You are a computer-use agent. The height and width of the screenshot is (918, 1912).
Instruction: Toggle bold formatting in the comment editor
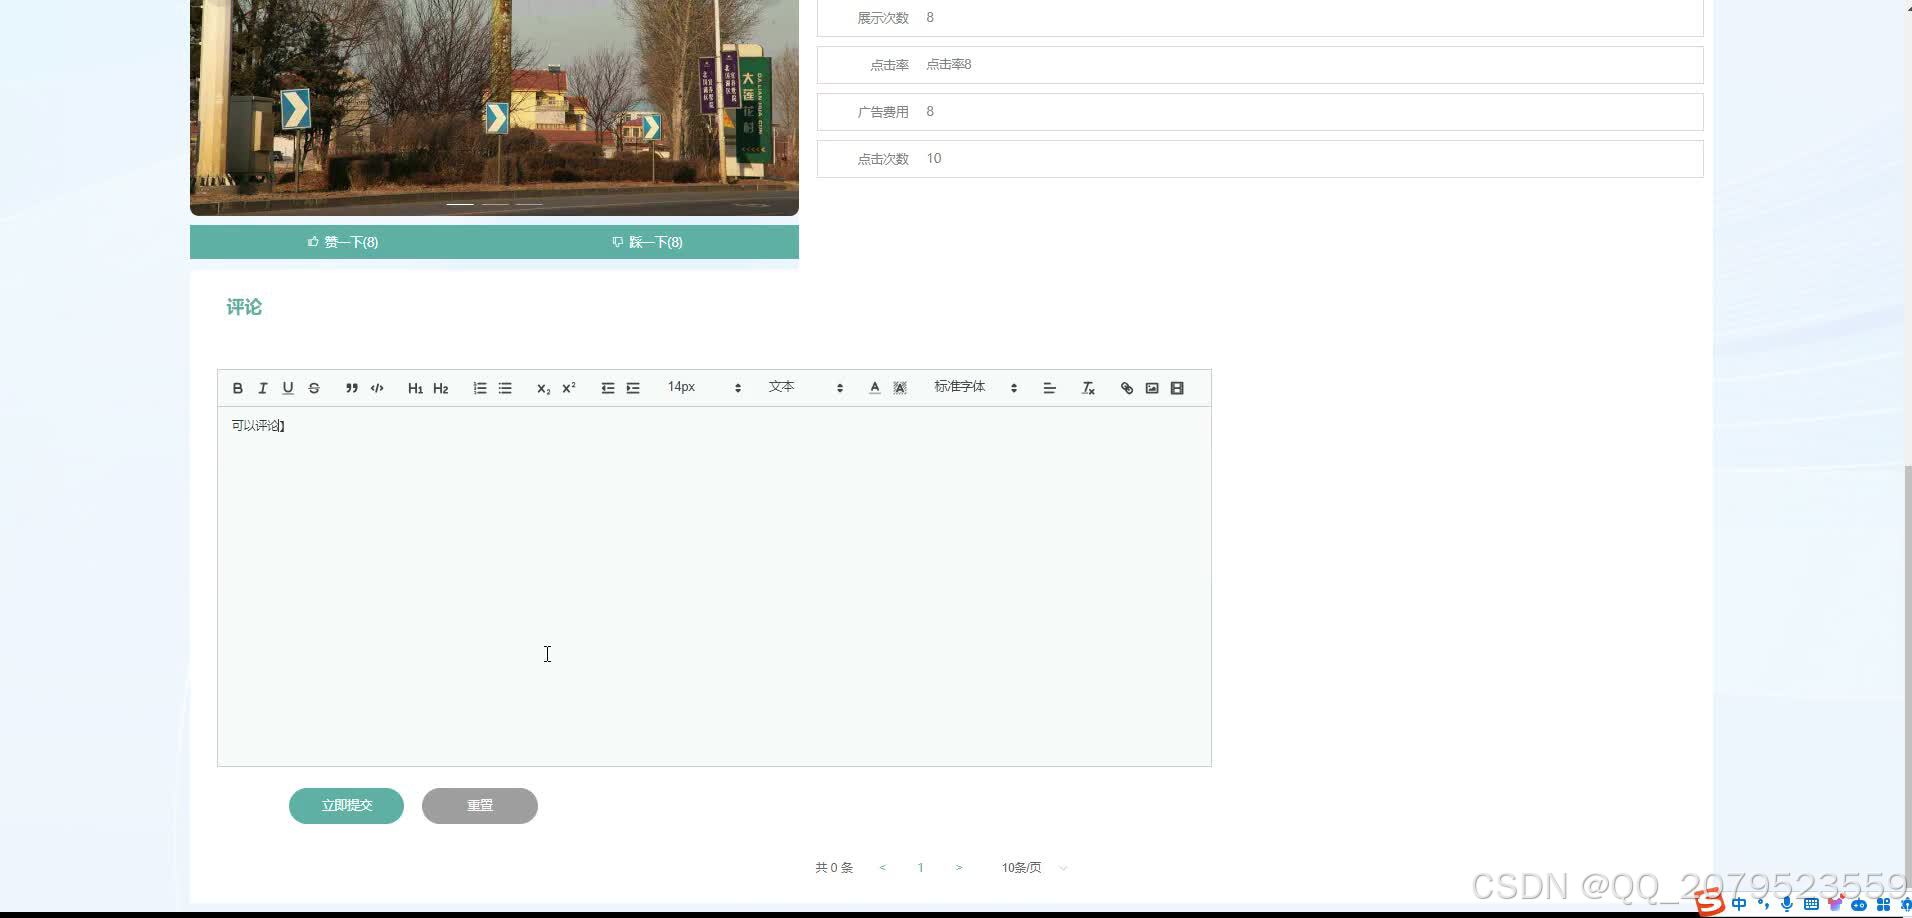tap(238, 388)
